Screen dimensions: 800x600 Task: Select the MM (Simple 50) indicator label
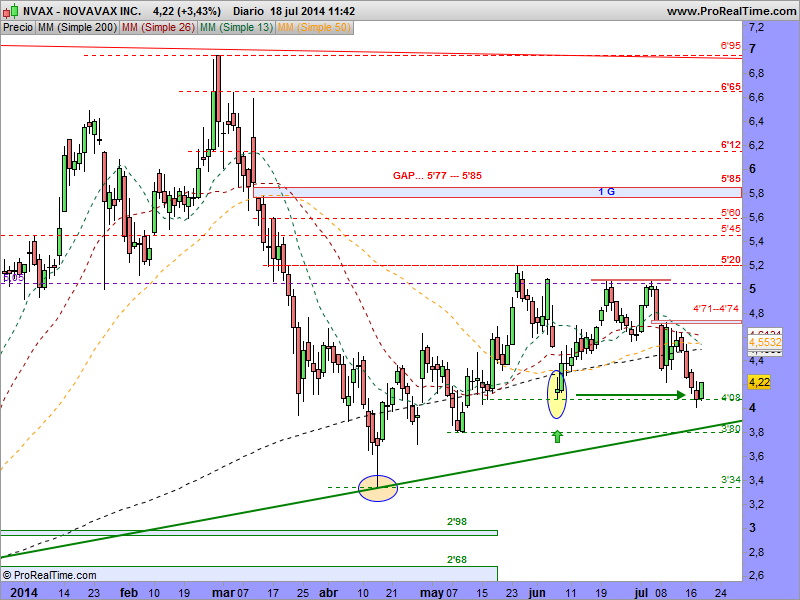click(x=314, y=28)
